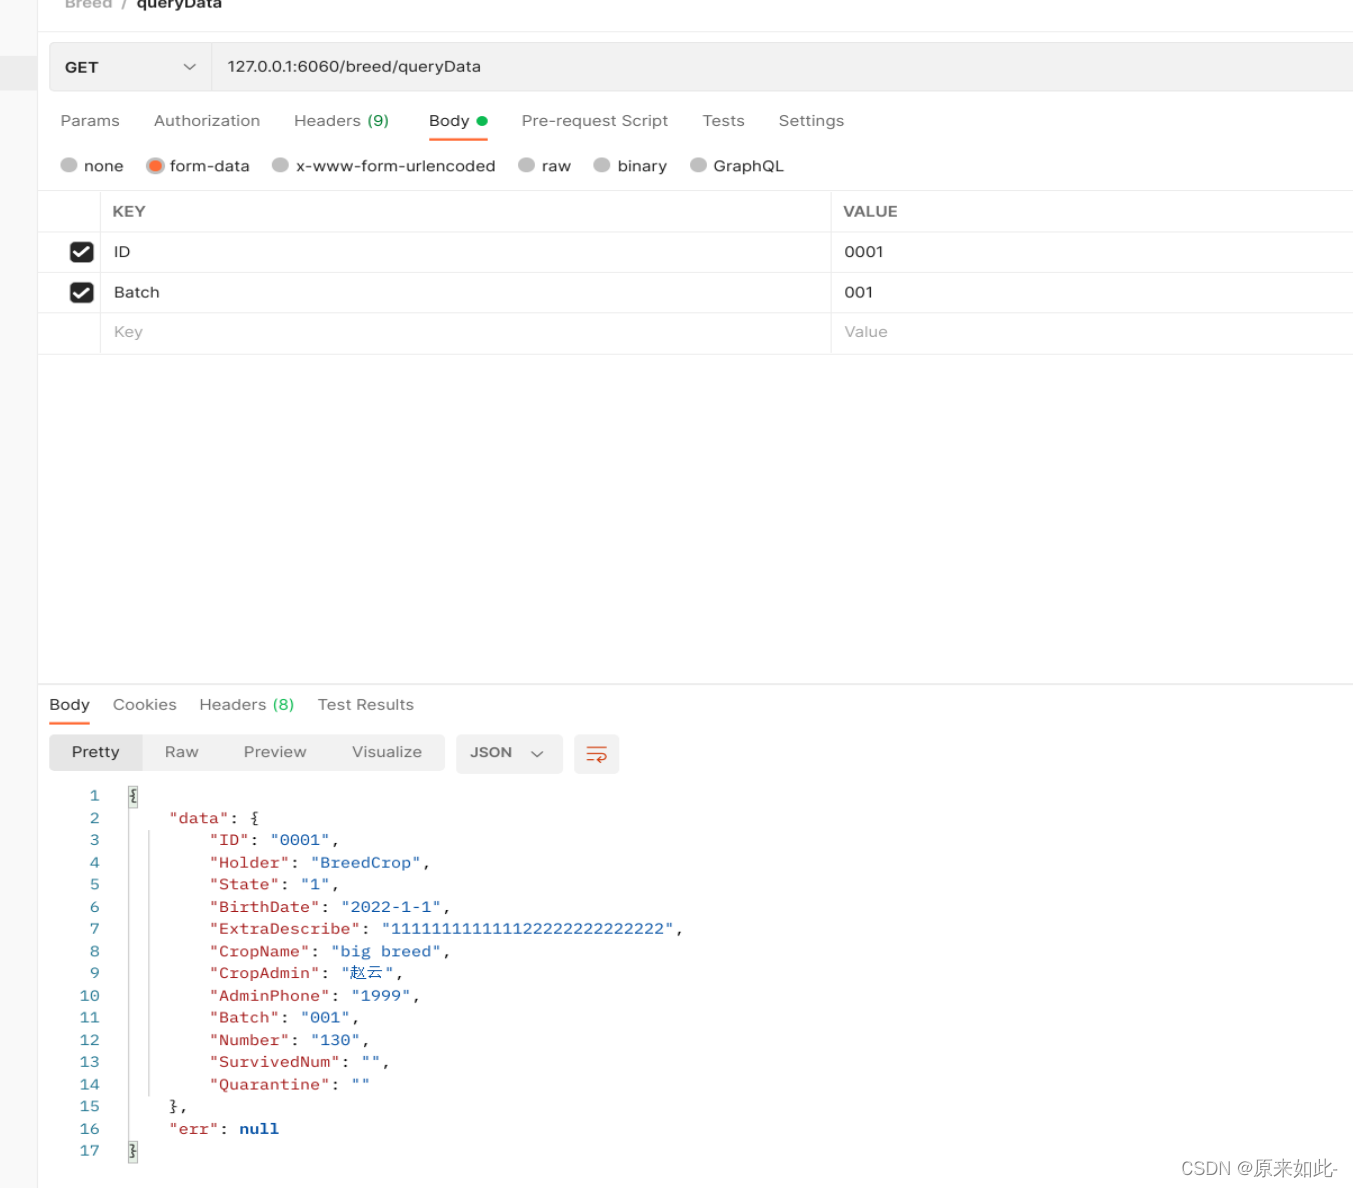This screenshot has height=1188, width=1353.
Task: Click the request URL input field
Action: [782, 67]
